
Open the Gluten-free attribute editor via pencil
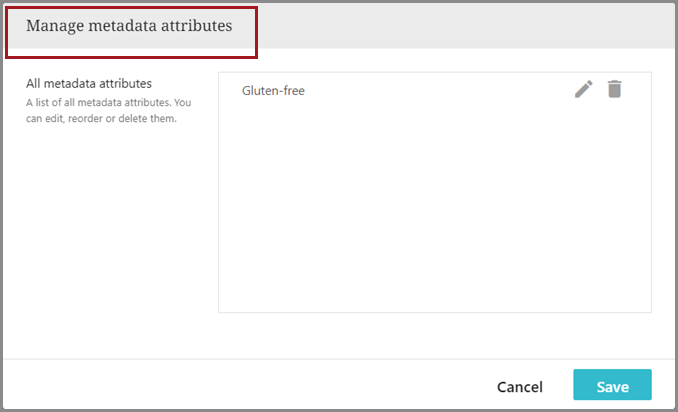[584, 90]
